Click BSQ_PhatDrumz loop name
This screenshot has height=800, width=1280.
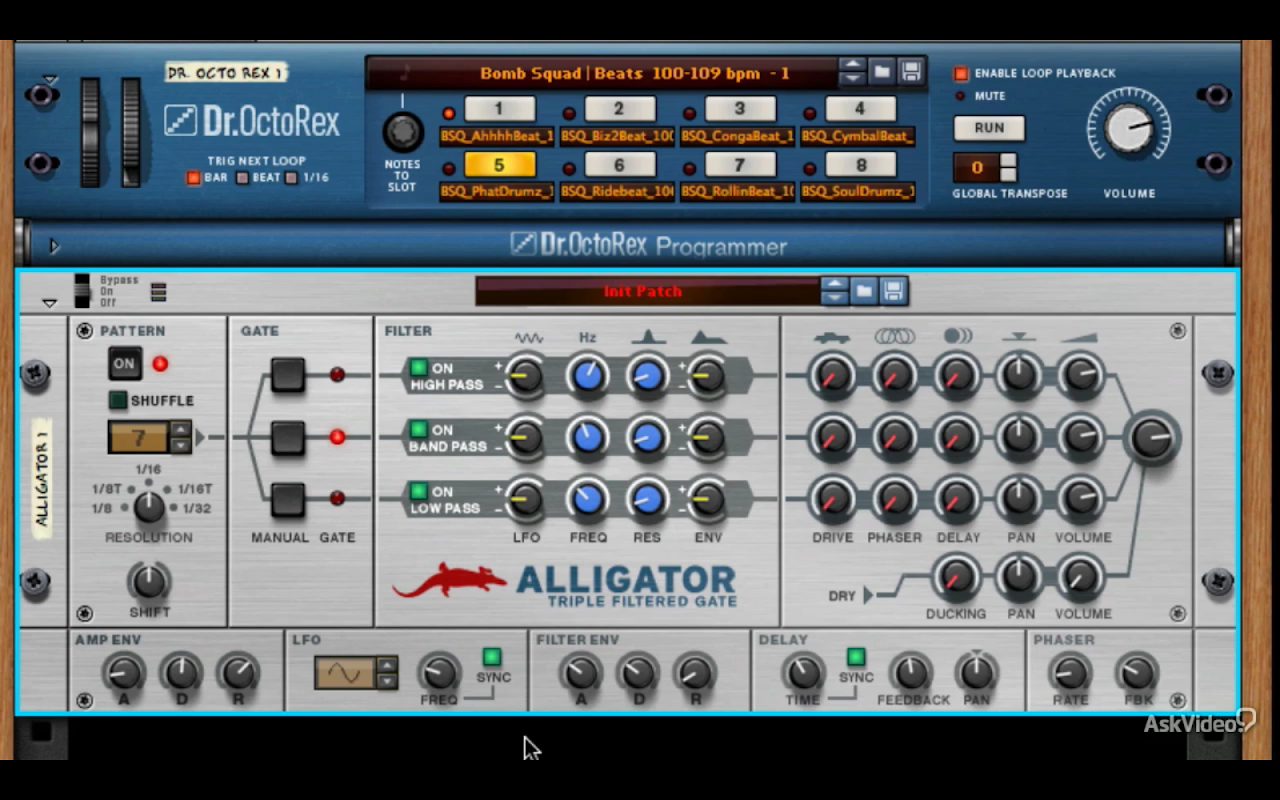click(x=497, y=191)
